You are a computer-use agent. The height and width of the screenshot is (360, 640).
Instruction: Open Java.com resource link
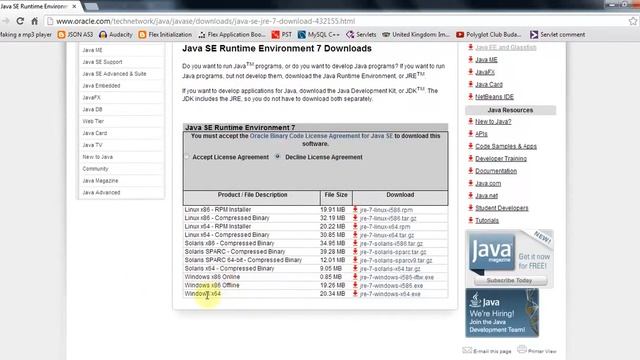click(x=488, y=184)
